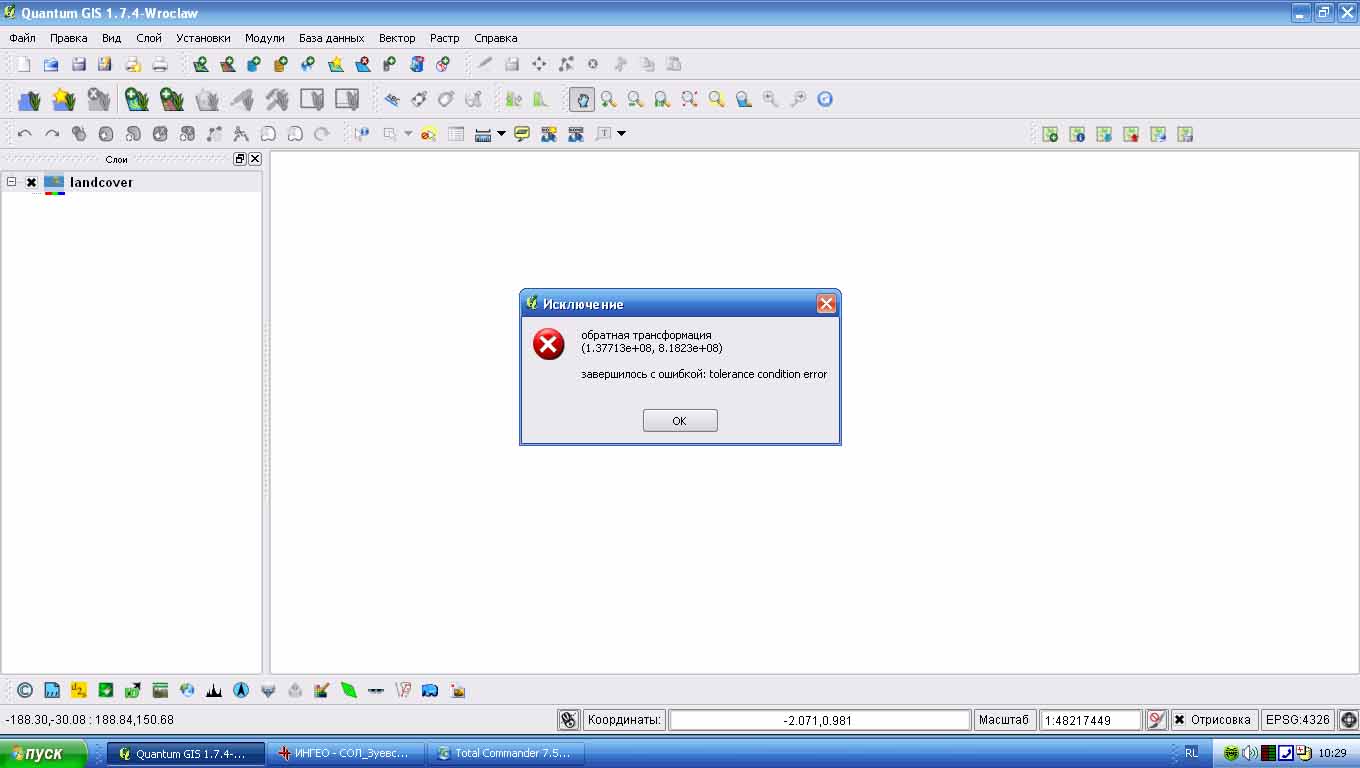Open the measure tool dropdown arrow
The width and height of the screenshot is (1360, 768).
[501, 134]
